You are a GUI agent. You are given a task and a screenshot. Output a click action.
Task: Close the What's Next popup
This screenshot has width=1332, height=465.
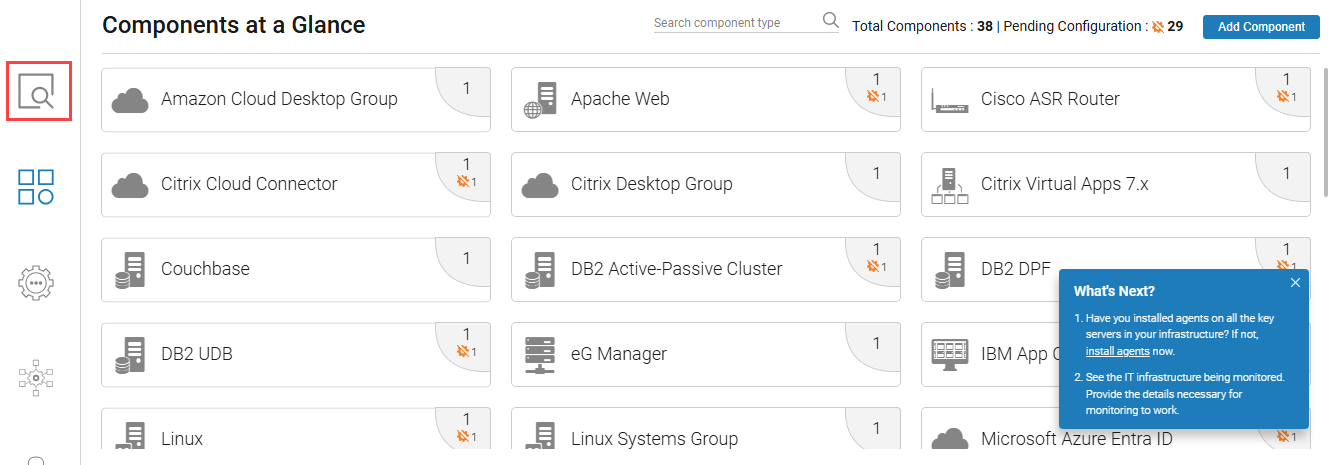point(1295,283)
